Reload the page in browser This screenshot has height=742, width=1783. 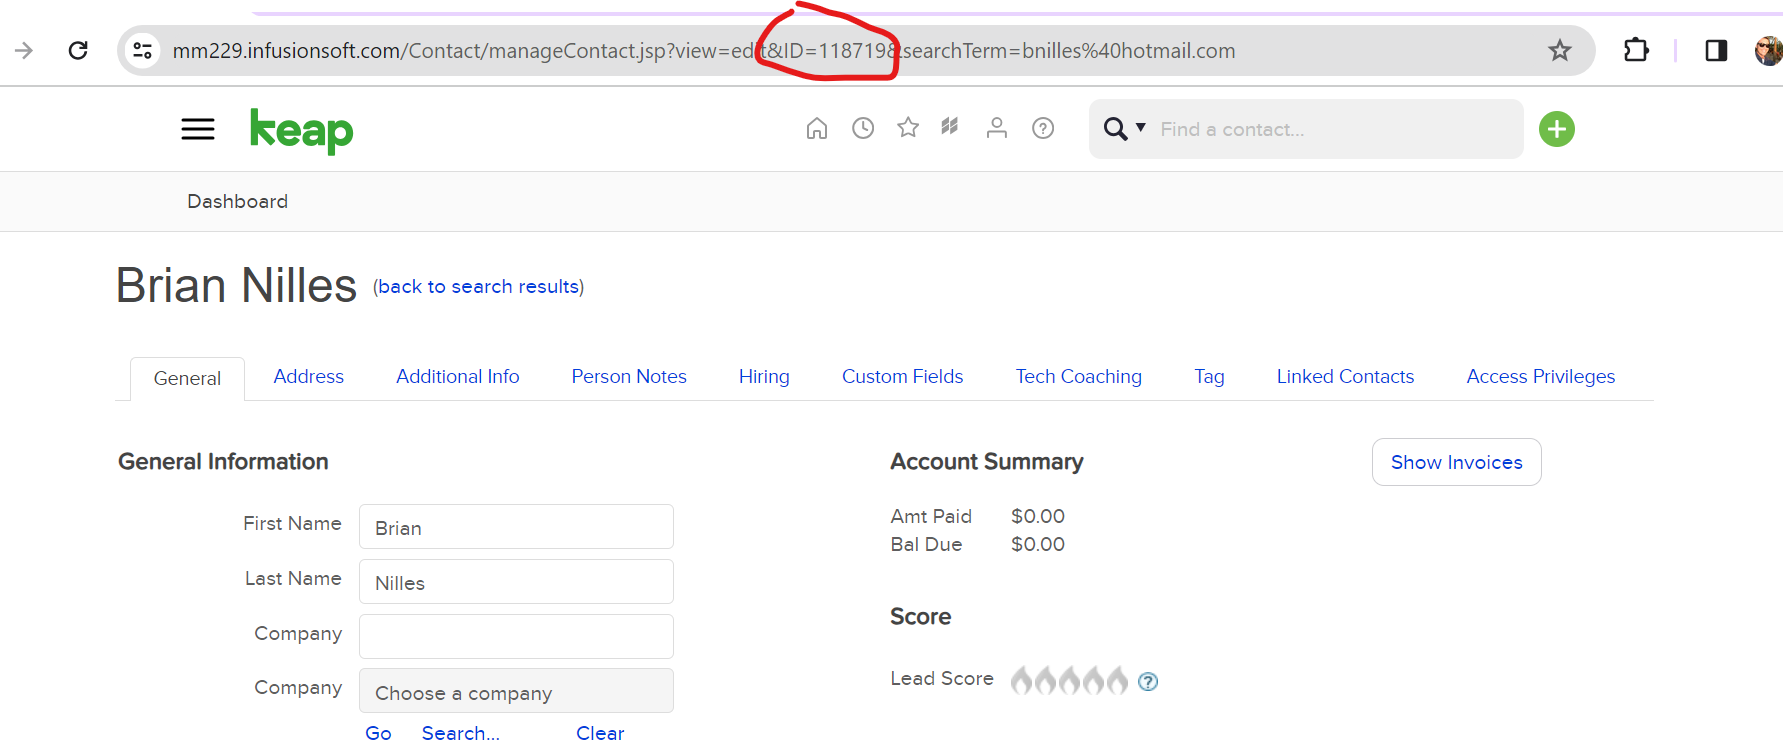pyautogui.click(x=78, y=50)
